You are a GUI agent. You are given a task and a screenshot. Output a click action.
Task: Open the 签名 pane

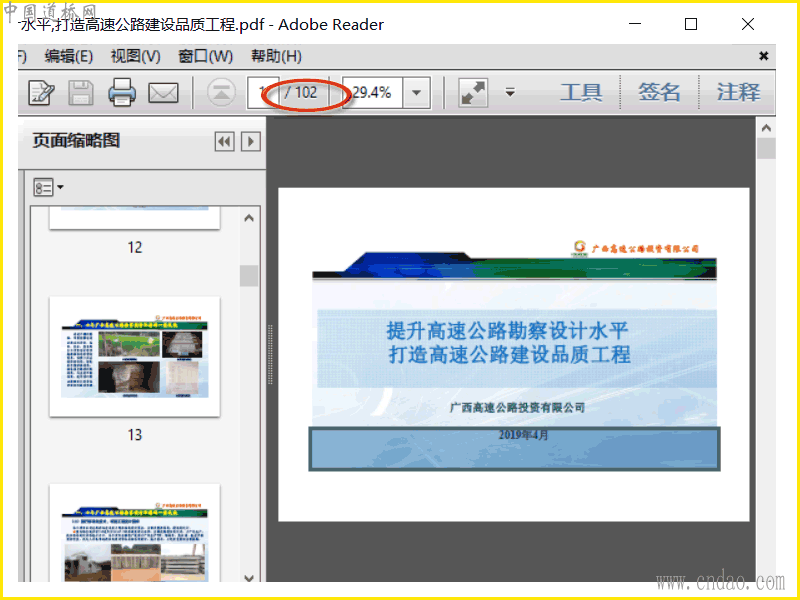[659, 92]
